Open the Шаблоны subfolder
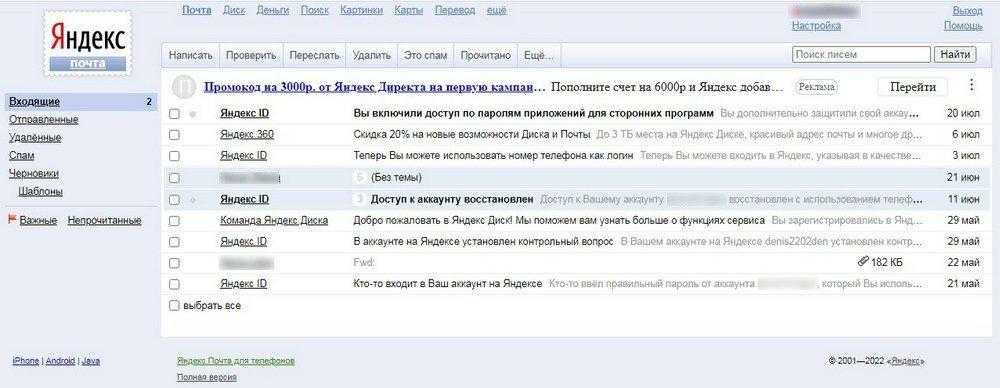Screen dimensions: 1000x388 click(41, 191)
